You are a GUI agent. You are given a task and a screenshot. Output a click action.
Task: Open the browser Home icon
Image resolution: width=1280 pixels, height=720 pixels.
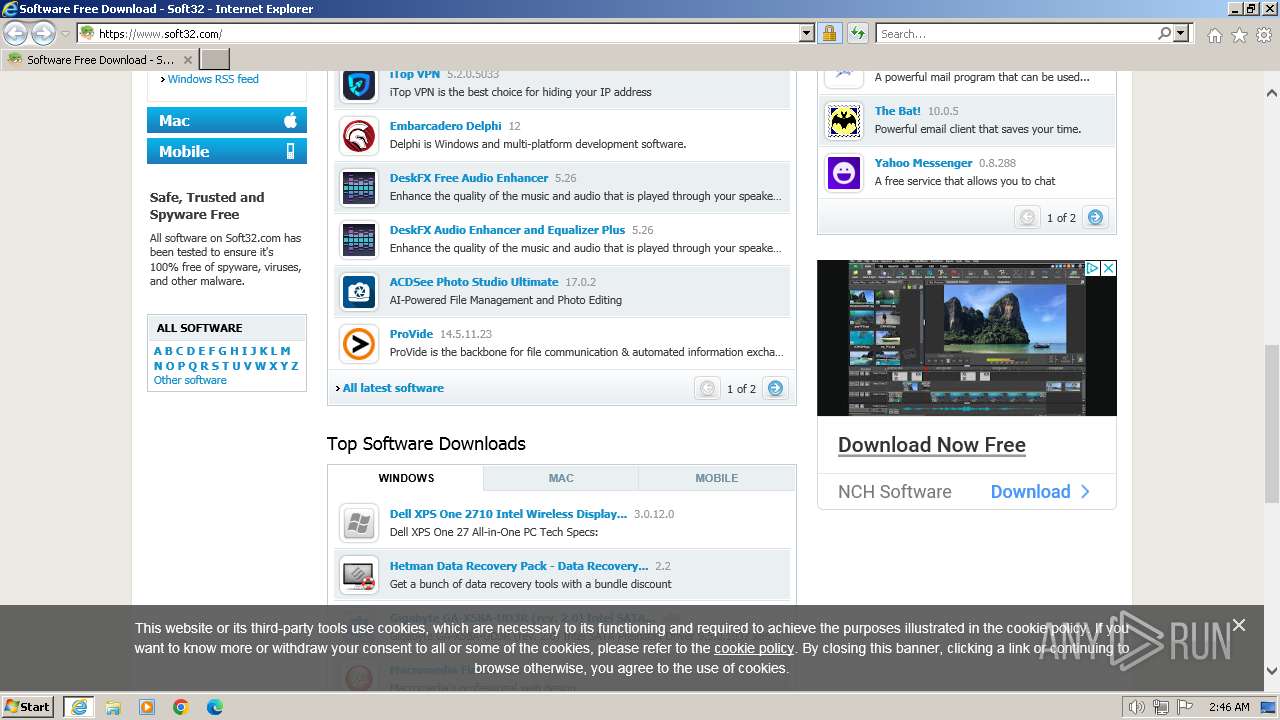(x=1214, y=35)
